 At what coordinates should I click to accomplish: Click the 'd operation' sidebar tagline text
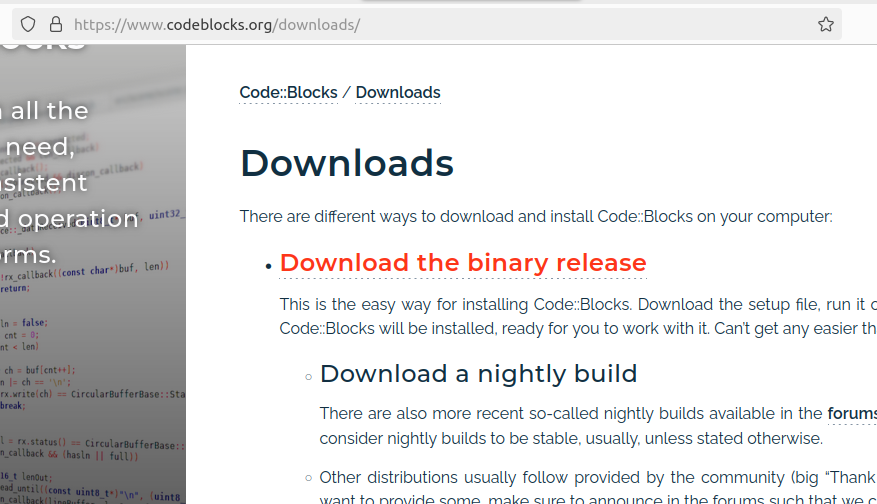click(x=69, y=219)
